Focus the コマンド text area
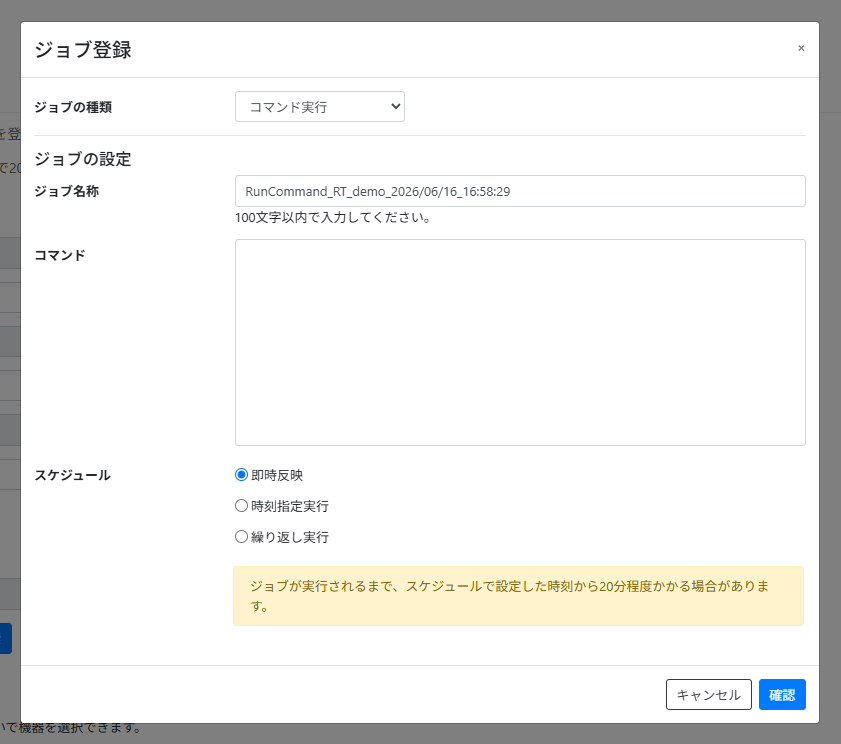The height and width of the screenshot is (744, 841). coord(520,342)
